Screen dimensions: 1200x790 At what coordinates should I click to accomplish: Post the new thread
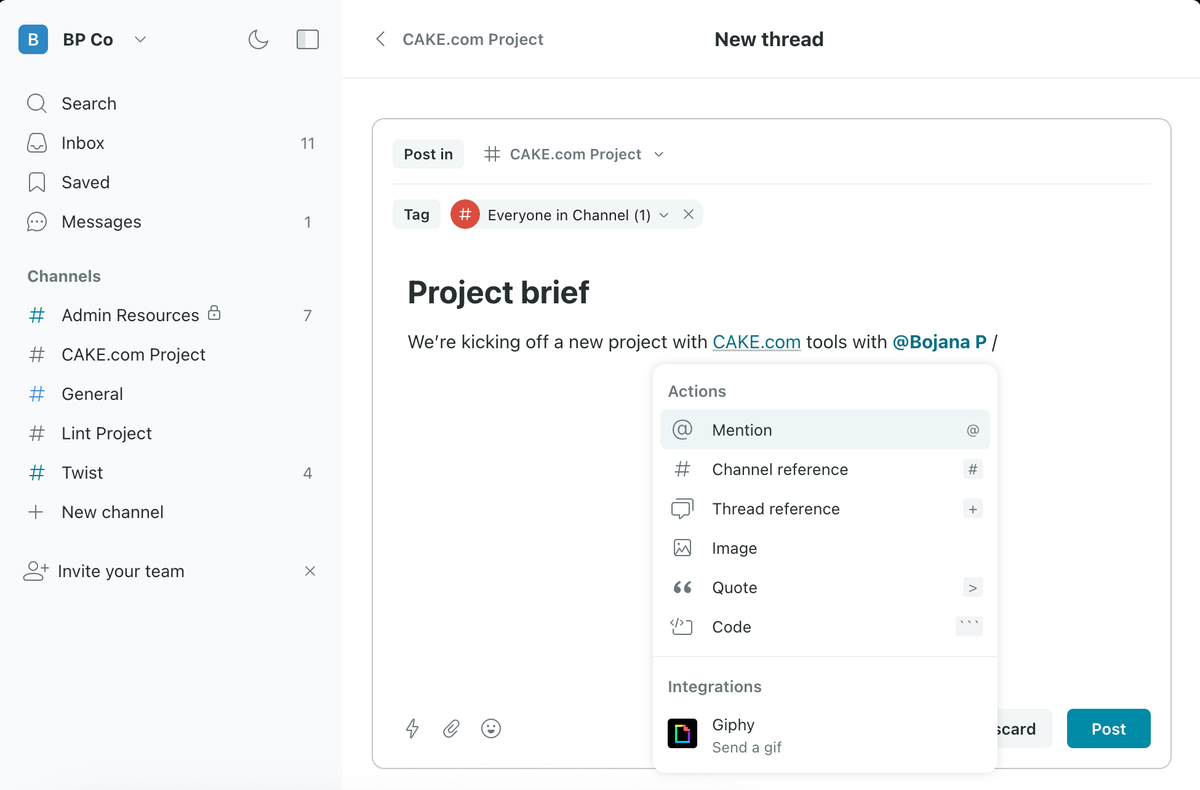point(1108,729)
